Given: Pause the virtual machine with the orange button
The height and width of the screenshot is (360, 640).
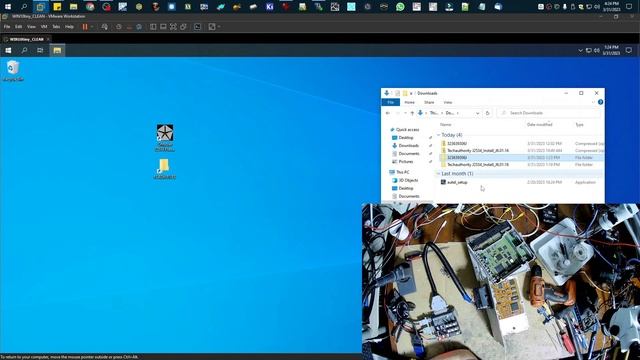Looking at the screenshot, I should [85, 27].
